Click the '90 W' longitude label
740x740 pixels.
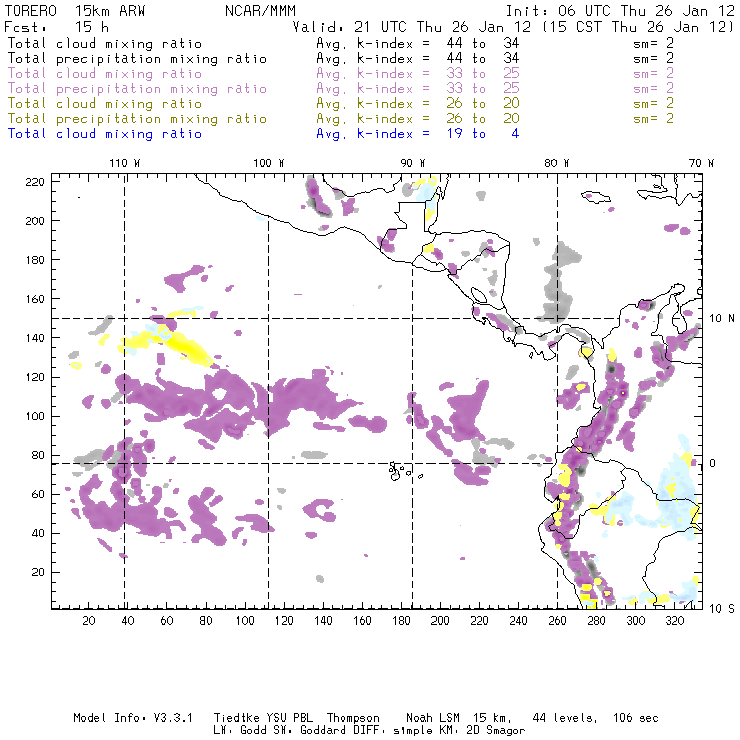coord(412,163)
